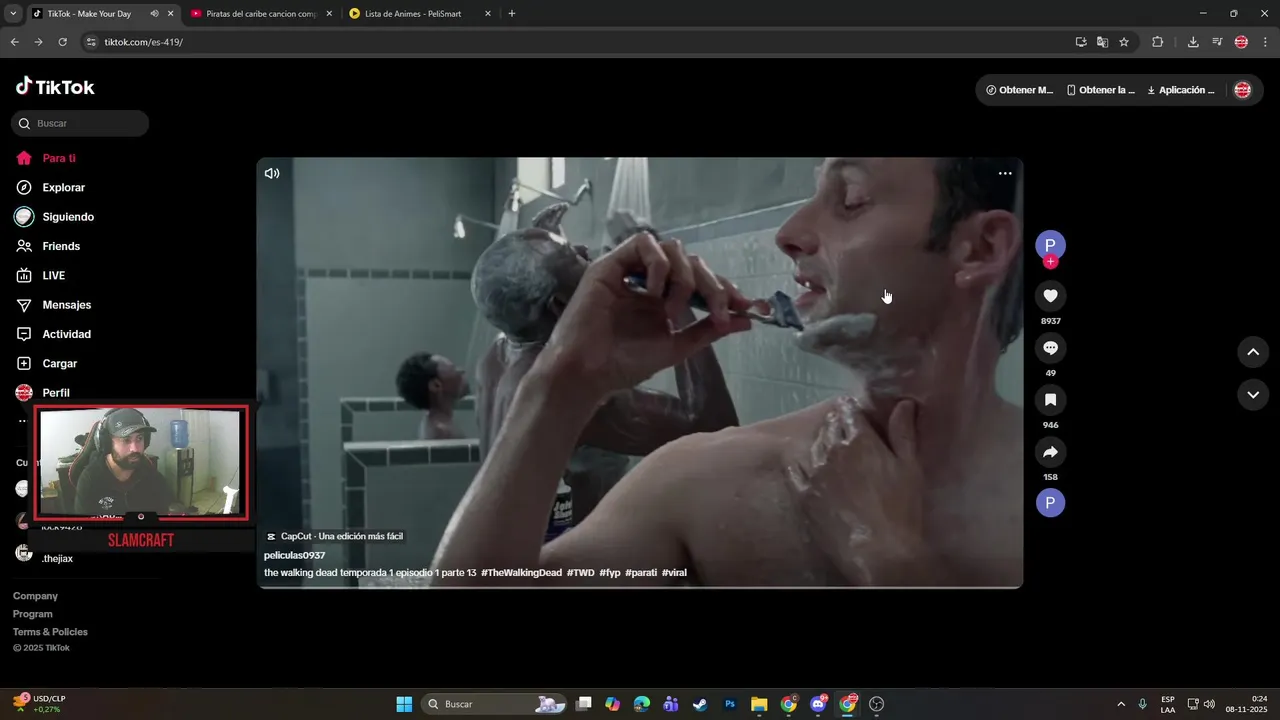This screenshot has width=1280, height=720.
Task: Click the Obtener la ... button
Action: (x=1101, y=90)
